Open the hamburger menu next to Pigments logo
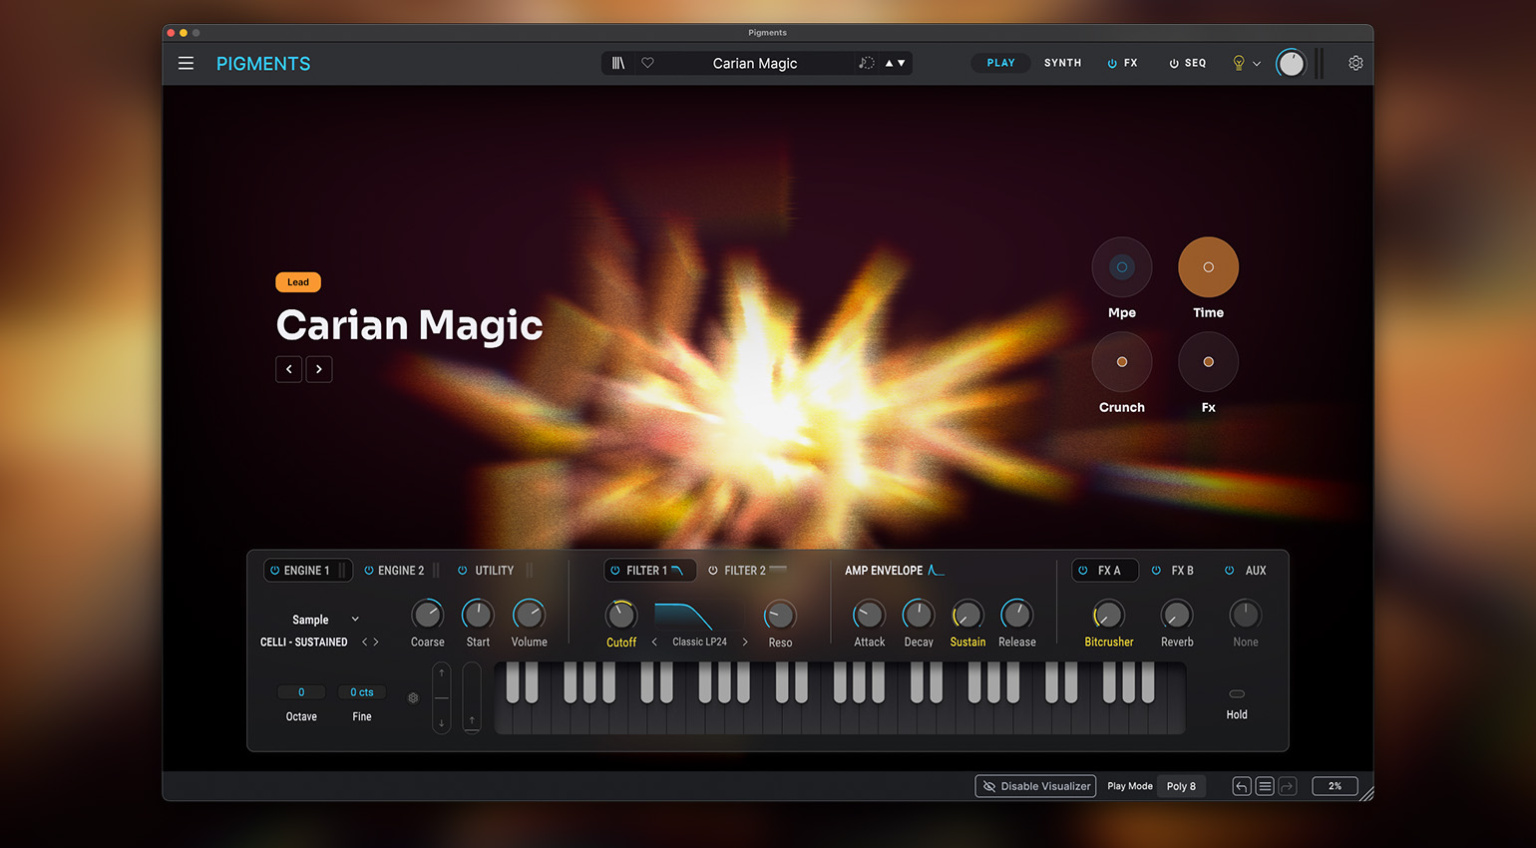This screenshot has width=1536, height=848. (185, 62)
